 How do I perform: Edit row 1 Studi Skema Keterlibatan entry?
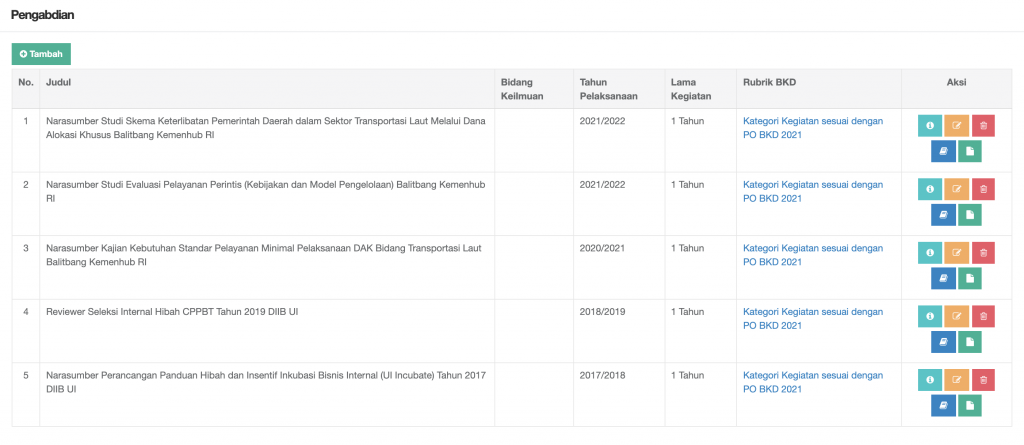click(957, 125)
